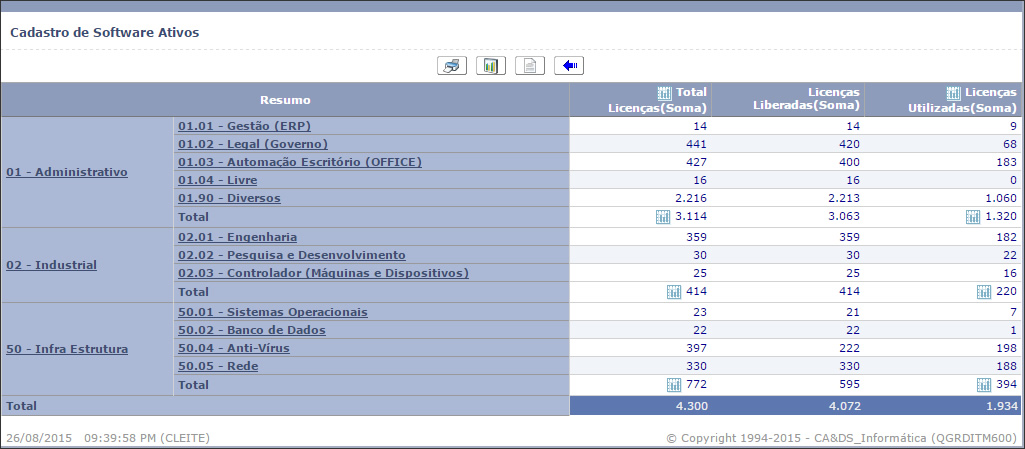The height and width of the screenshot is (449, 1025).
Task: Open 50.04 - Anti-Vírus category link
Action: pos(232,348)
